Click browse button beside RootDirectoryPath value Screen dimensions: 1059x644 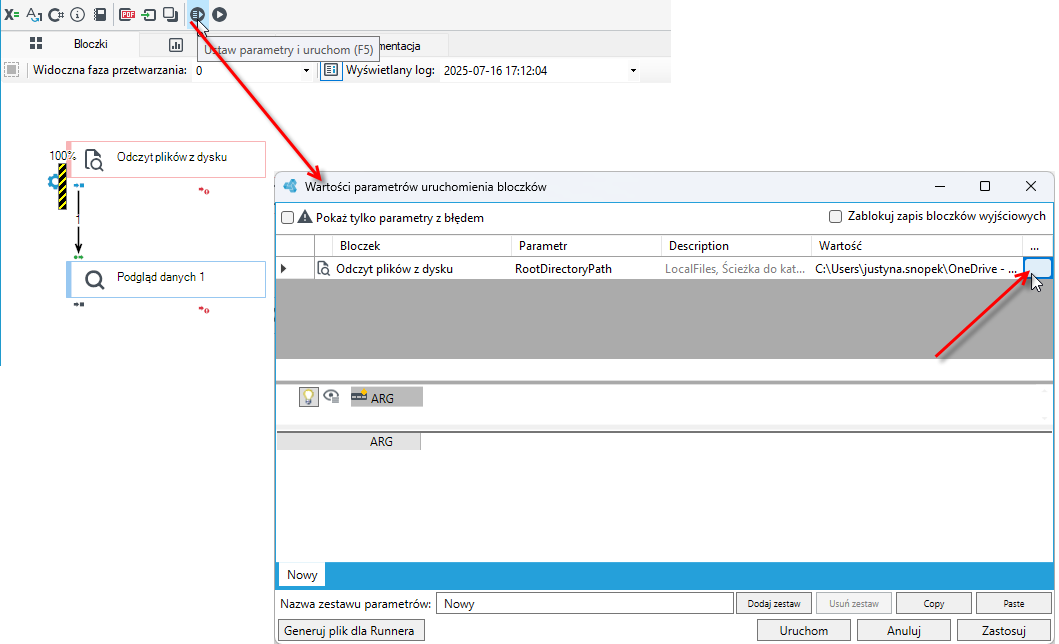click(1038, 268)
